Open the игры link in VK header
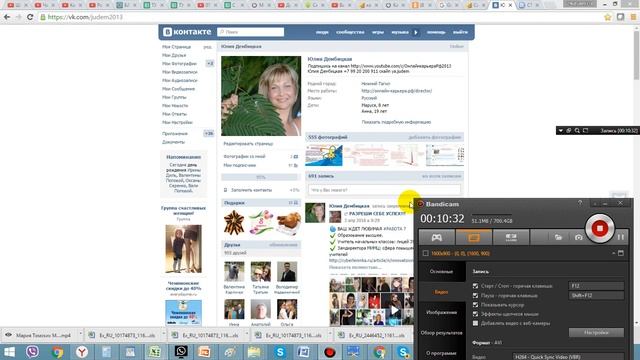 (378, 32)
